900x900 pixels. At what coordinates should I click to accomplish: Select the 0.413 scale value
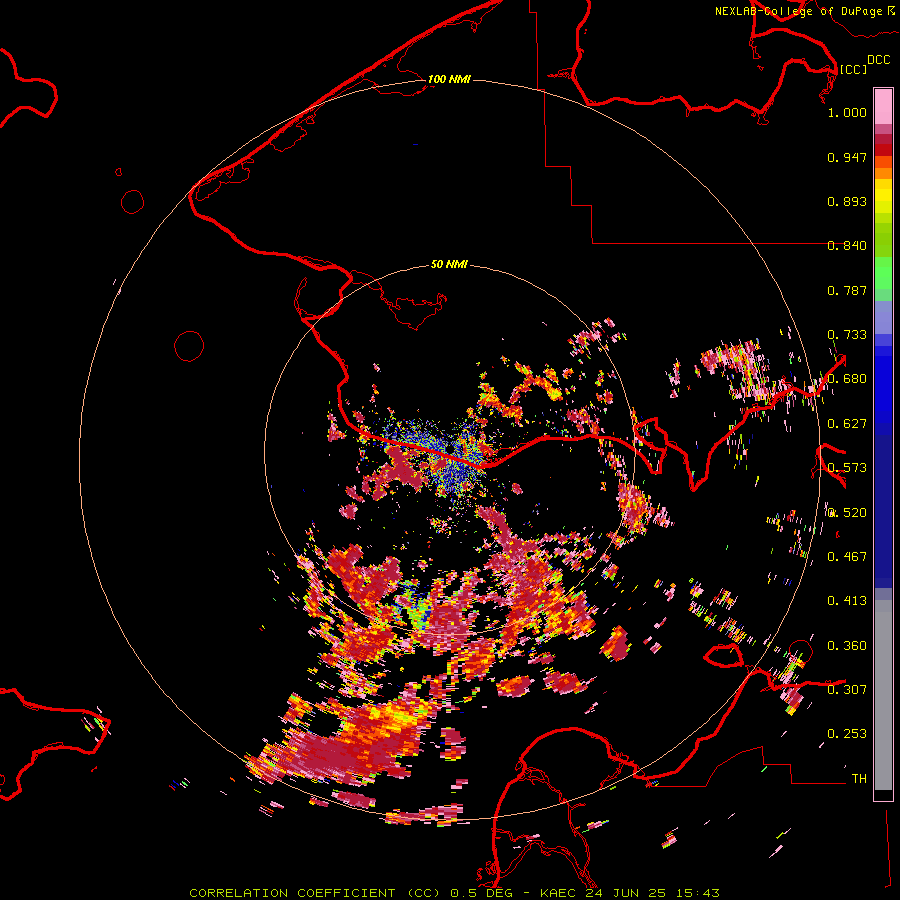point(847,601)
